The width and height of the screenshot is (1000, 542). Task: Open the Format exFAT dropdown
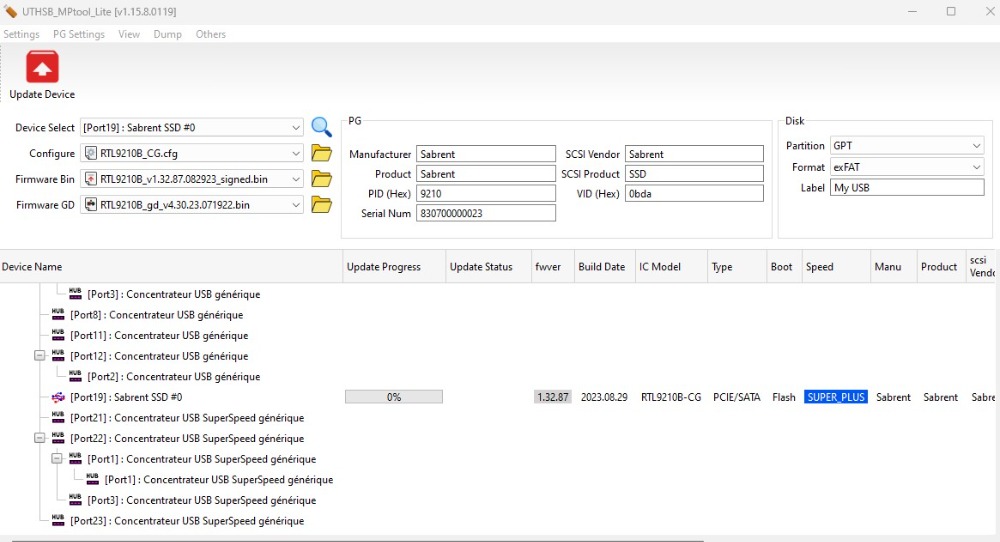coord(976,167)
